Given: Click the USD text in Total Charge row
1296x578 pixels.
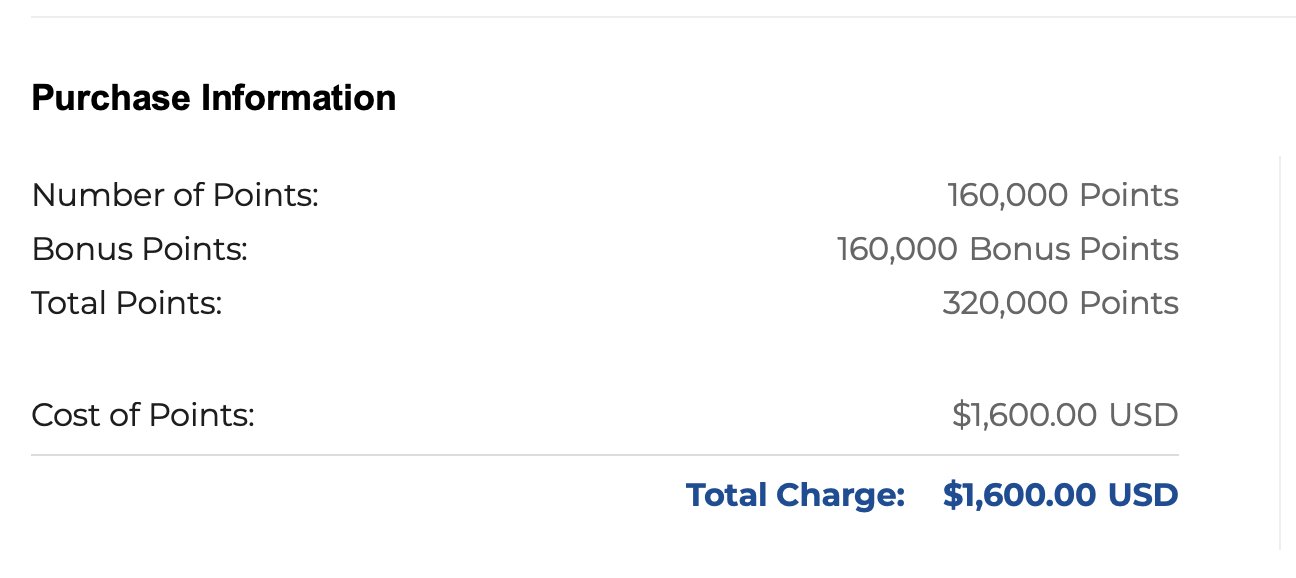Looking at the screenshot, I should pos(1144,495).
